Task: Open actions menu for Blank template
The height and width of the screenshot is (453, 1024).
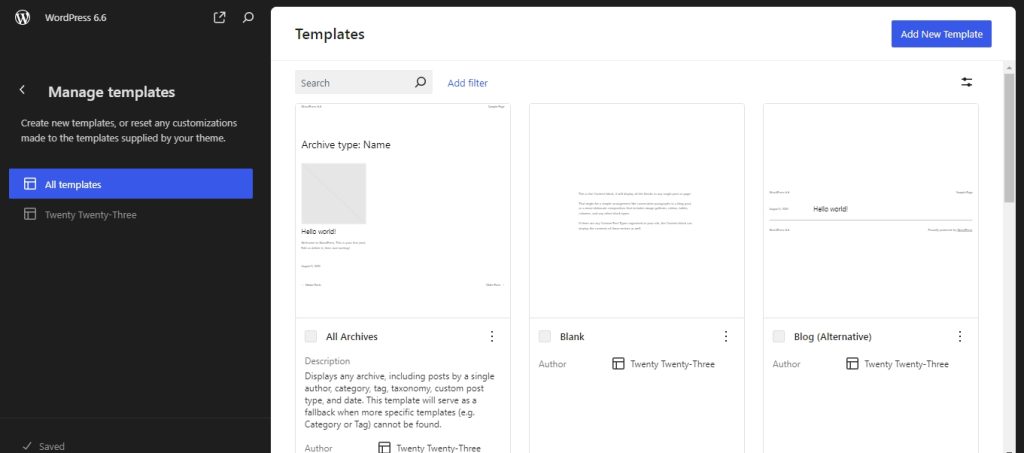Action: (x=726, y=336)
